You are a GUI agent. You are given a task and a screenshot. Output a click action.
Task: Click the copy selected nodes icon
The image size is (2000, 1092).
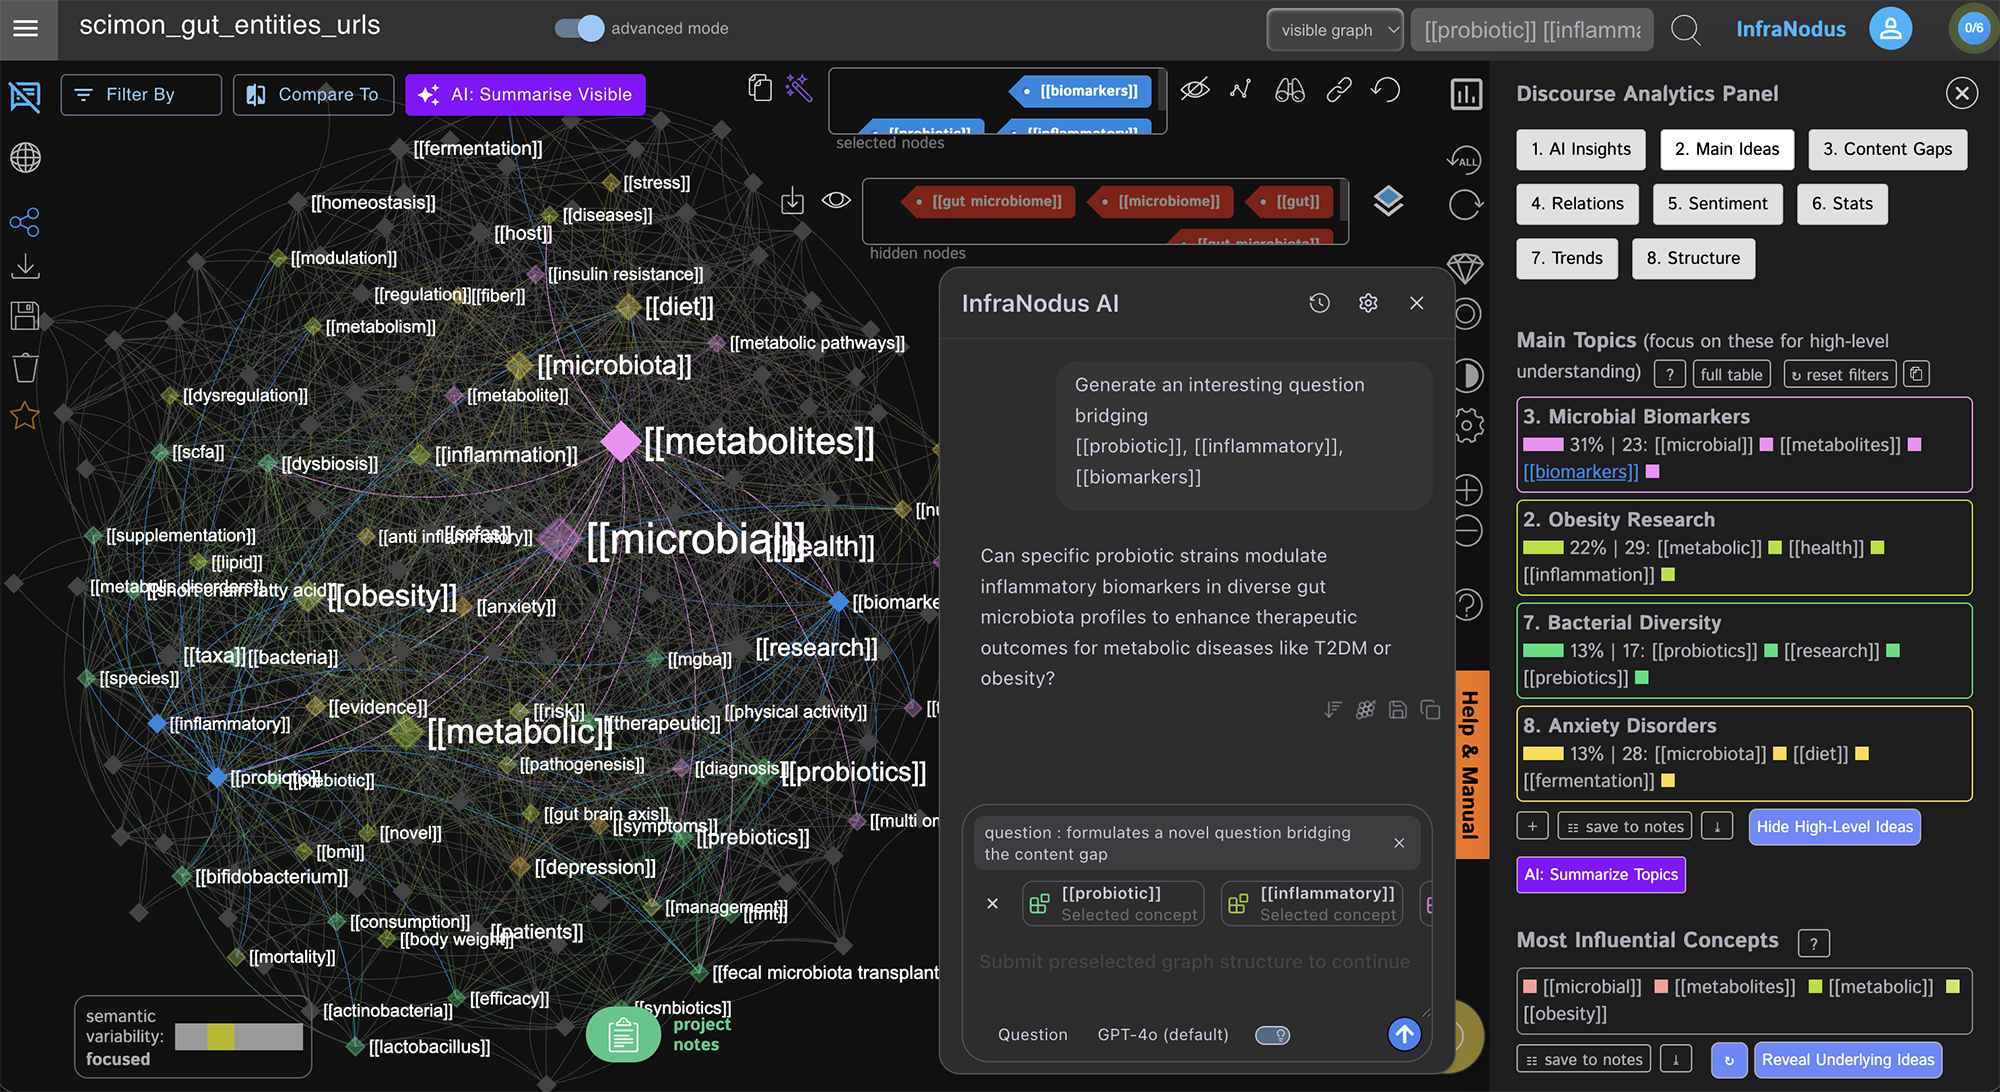pyautogui.click(x=761, y=89)
